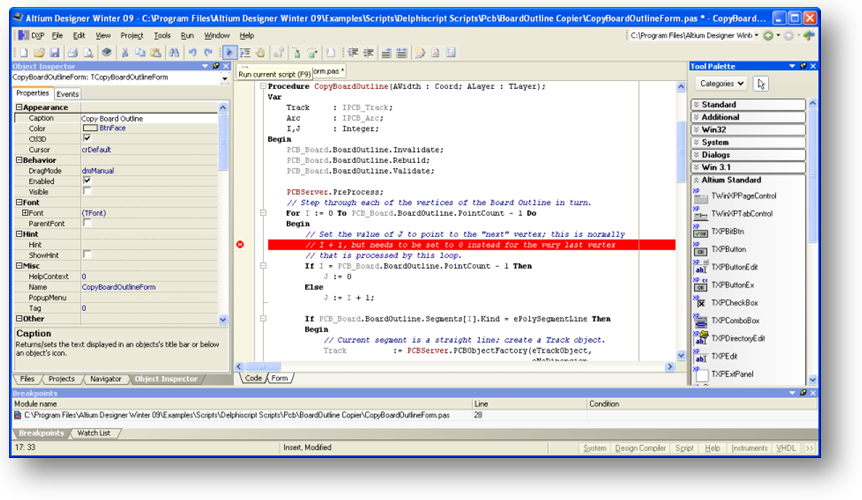Click the Script status bar button

[x=684, y=448]
